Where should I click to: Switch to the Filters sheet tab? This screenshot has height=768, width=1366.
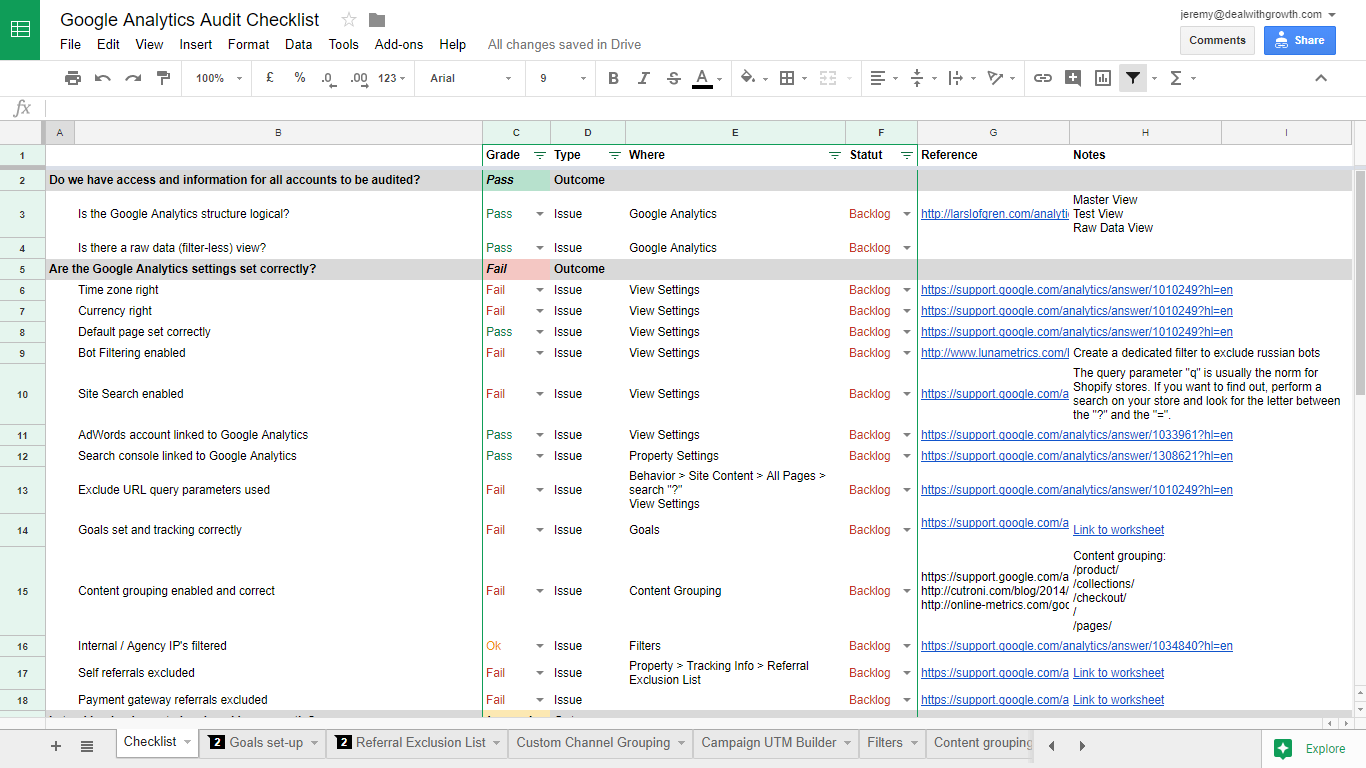click(x=892, y=743)
